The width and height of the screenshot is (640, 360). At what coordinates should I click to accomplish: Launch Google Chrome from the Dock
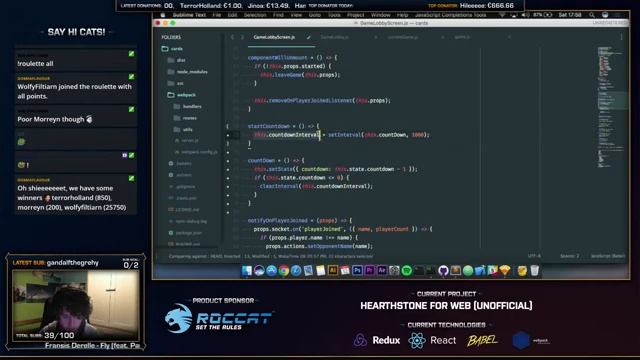pyautogui.click(x=284, y=271)
